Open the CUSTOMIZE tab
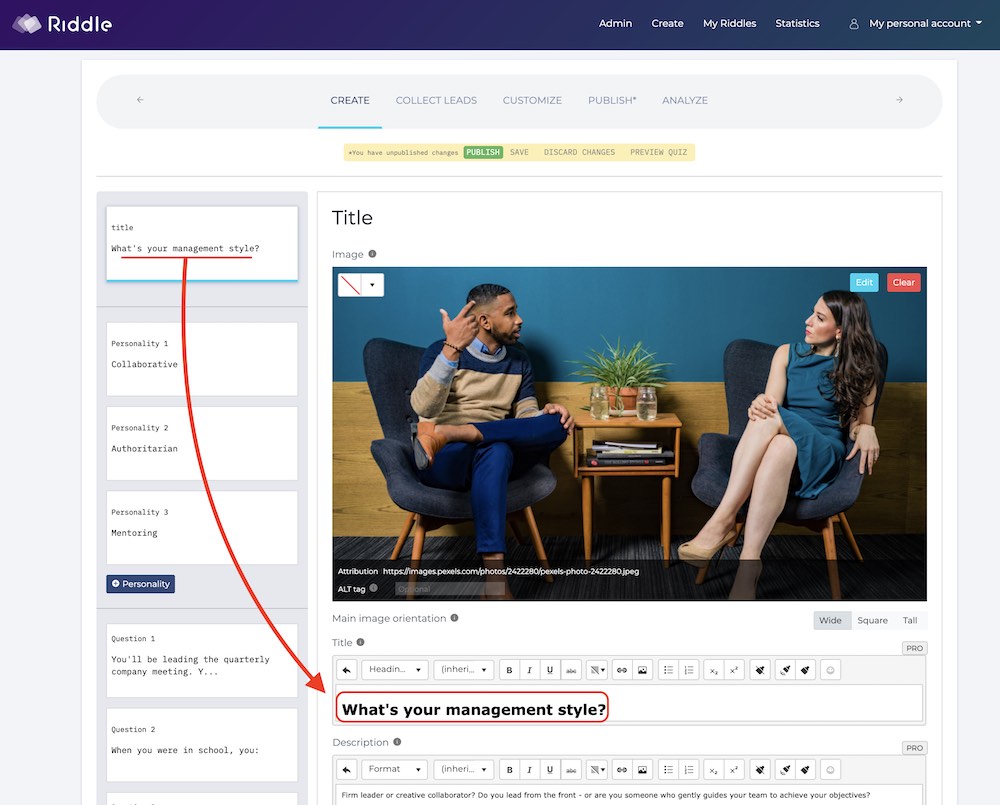This screenshot has height=805, width=1000. pos(532,100)
